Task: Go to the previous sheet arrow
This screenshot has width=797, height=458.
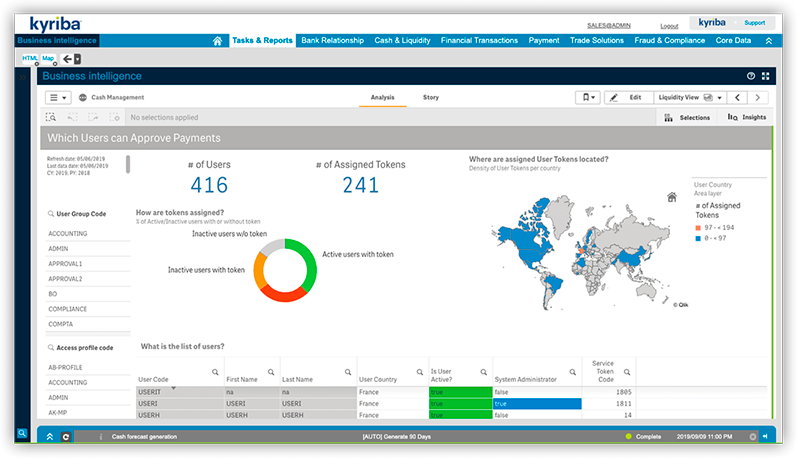Action: coord(738,98)
